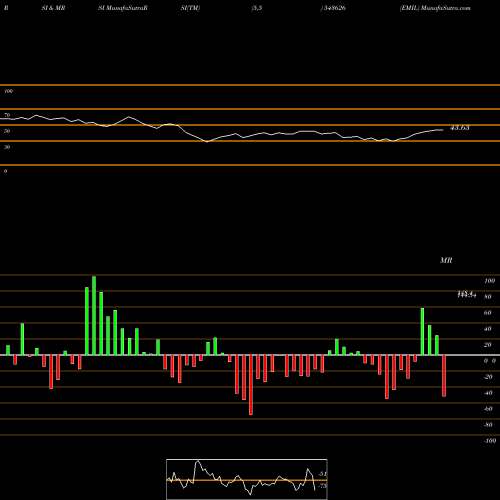Click the MR axis label -60

[488, 409]
